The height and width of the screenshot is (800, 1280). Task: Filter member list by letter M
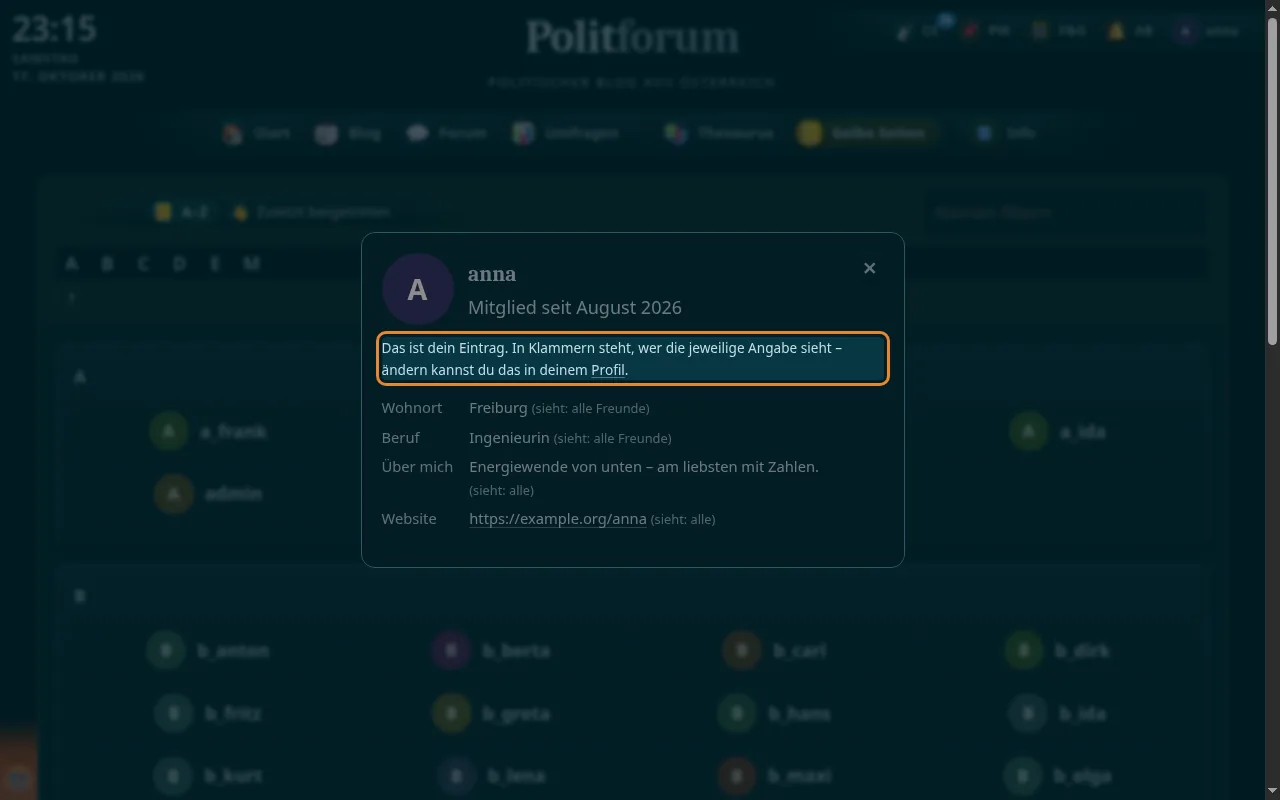[x=251, y=263]
